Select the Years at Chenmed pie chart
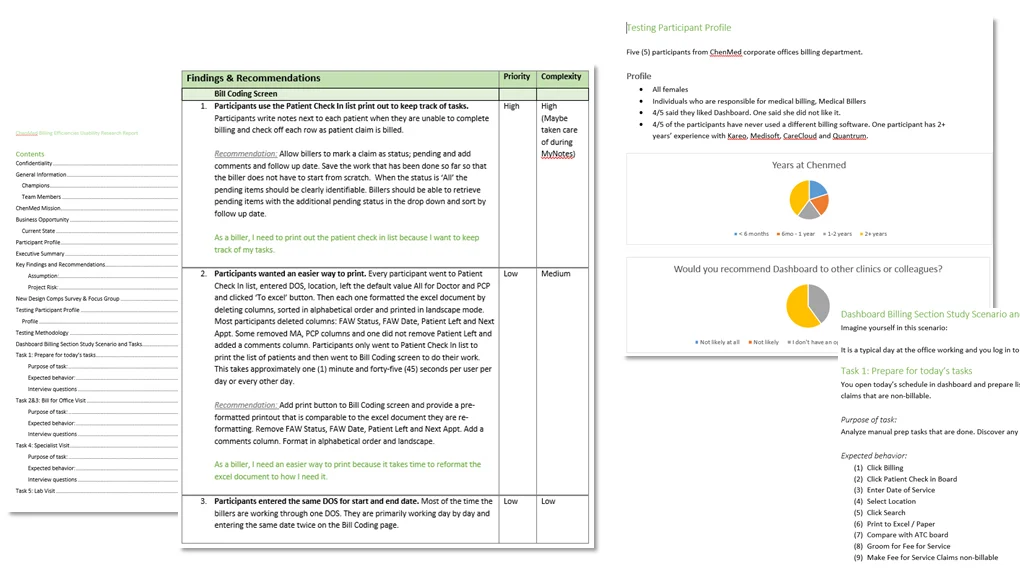The width and height of the screenshot is (1020, 574). coord(809,199)
